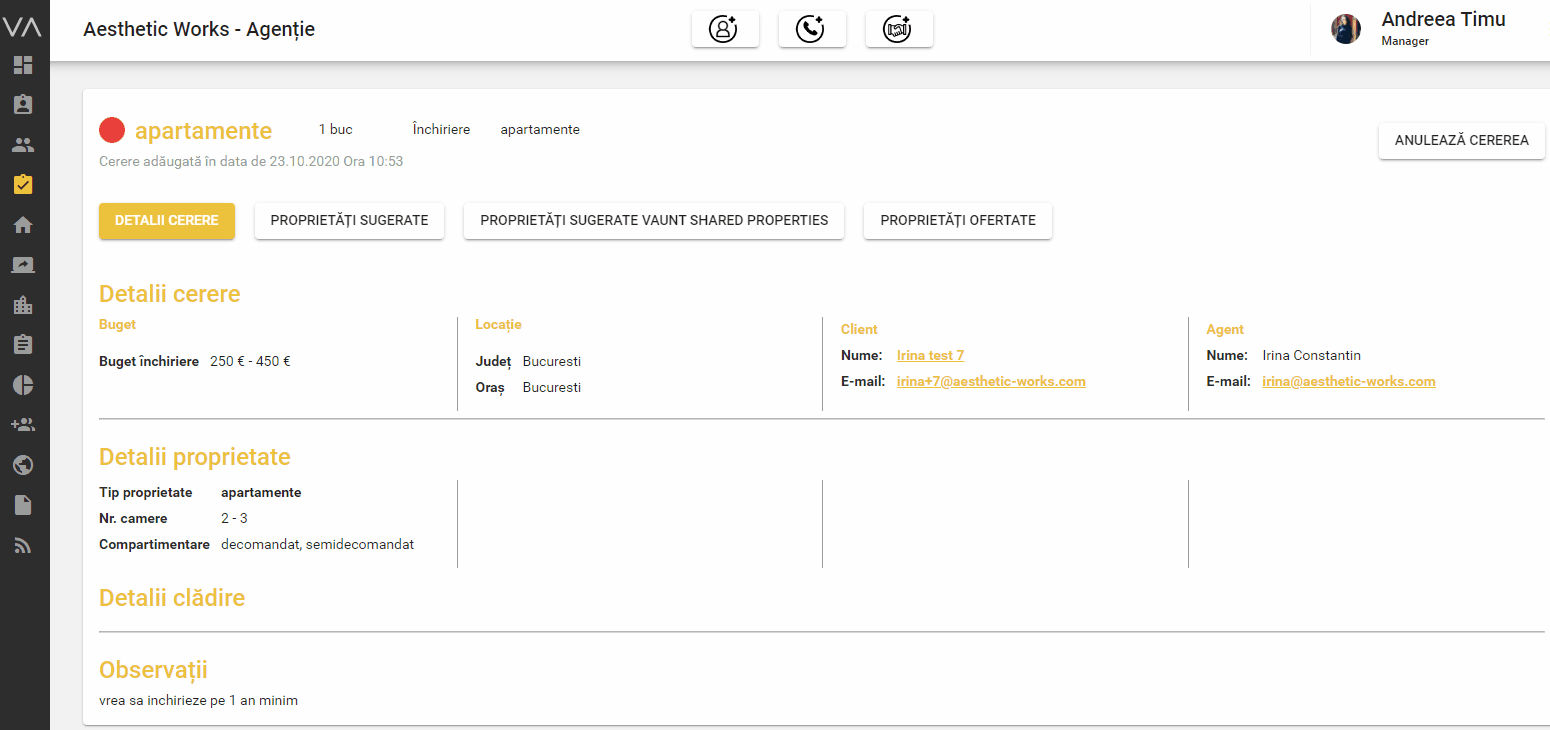Click the add contact icon in header

pyautogui.click(x=724, y=30)
